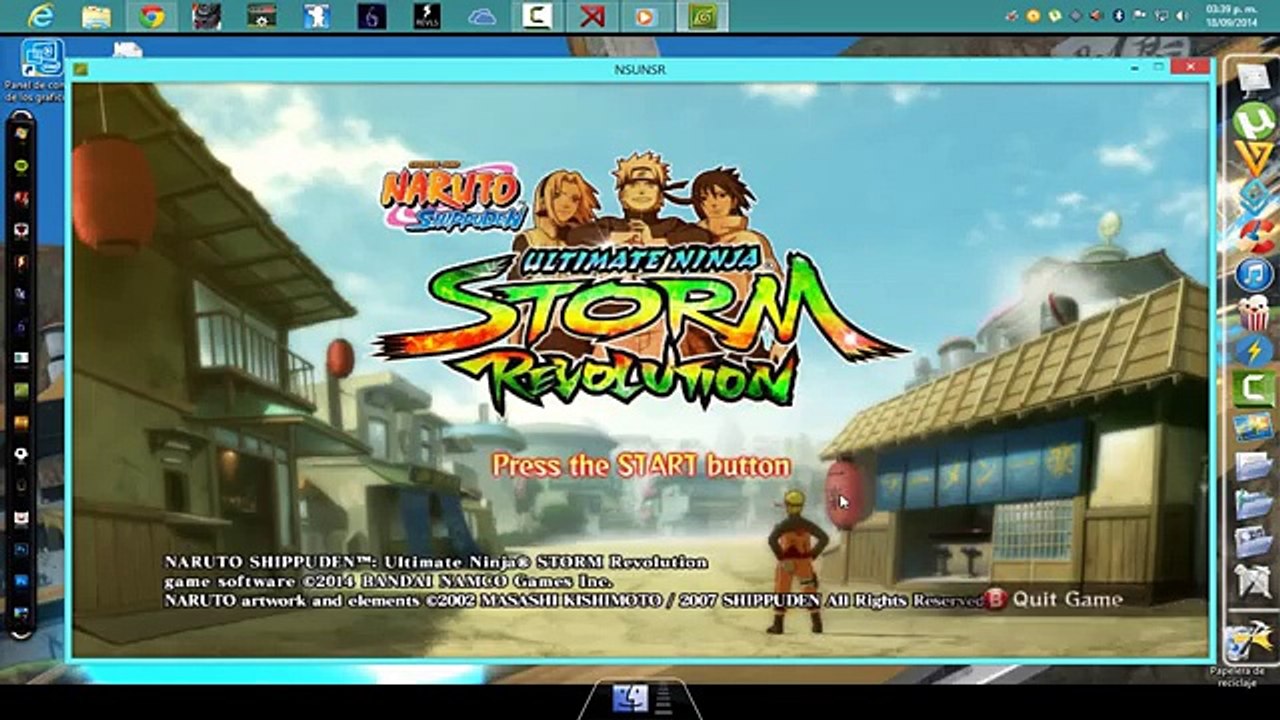Close the NSUNSR game window

[1190, 68]
